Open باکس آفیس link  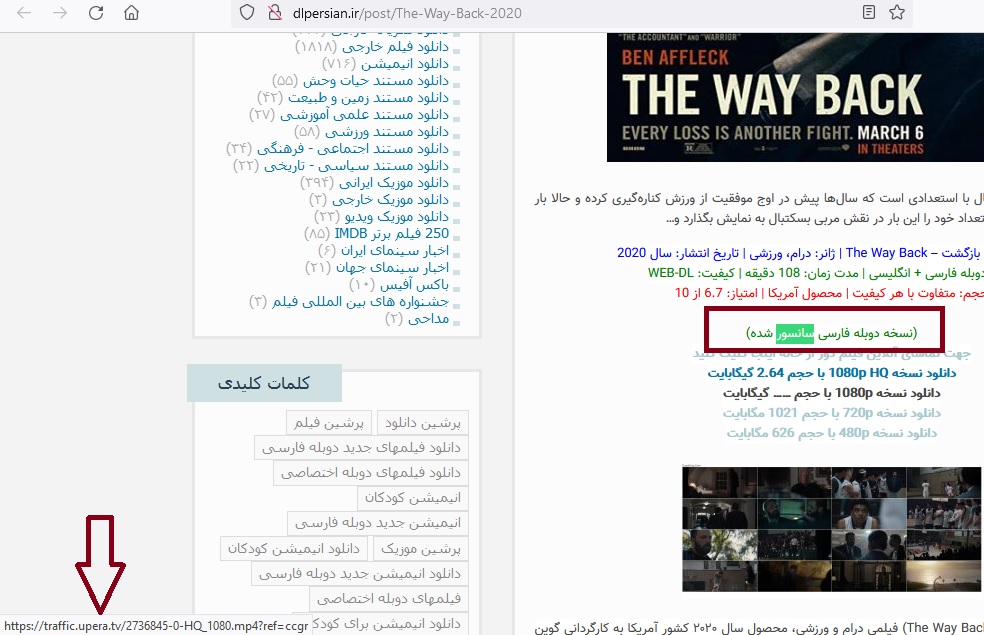pos(415,284)
